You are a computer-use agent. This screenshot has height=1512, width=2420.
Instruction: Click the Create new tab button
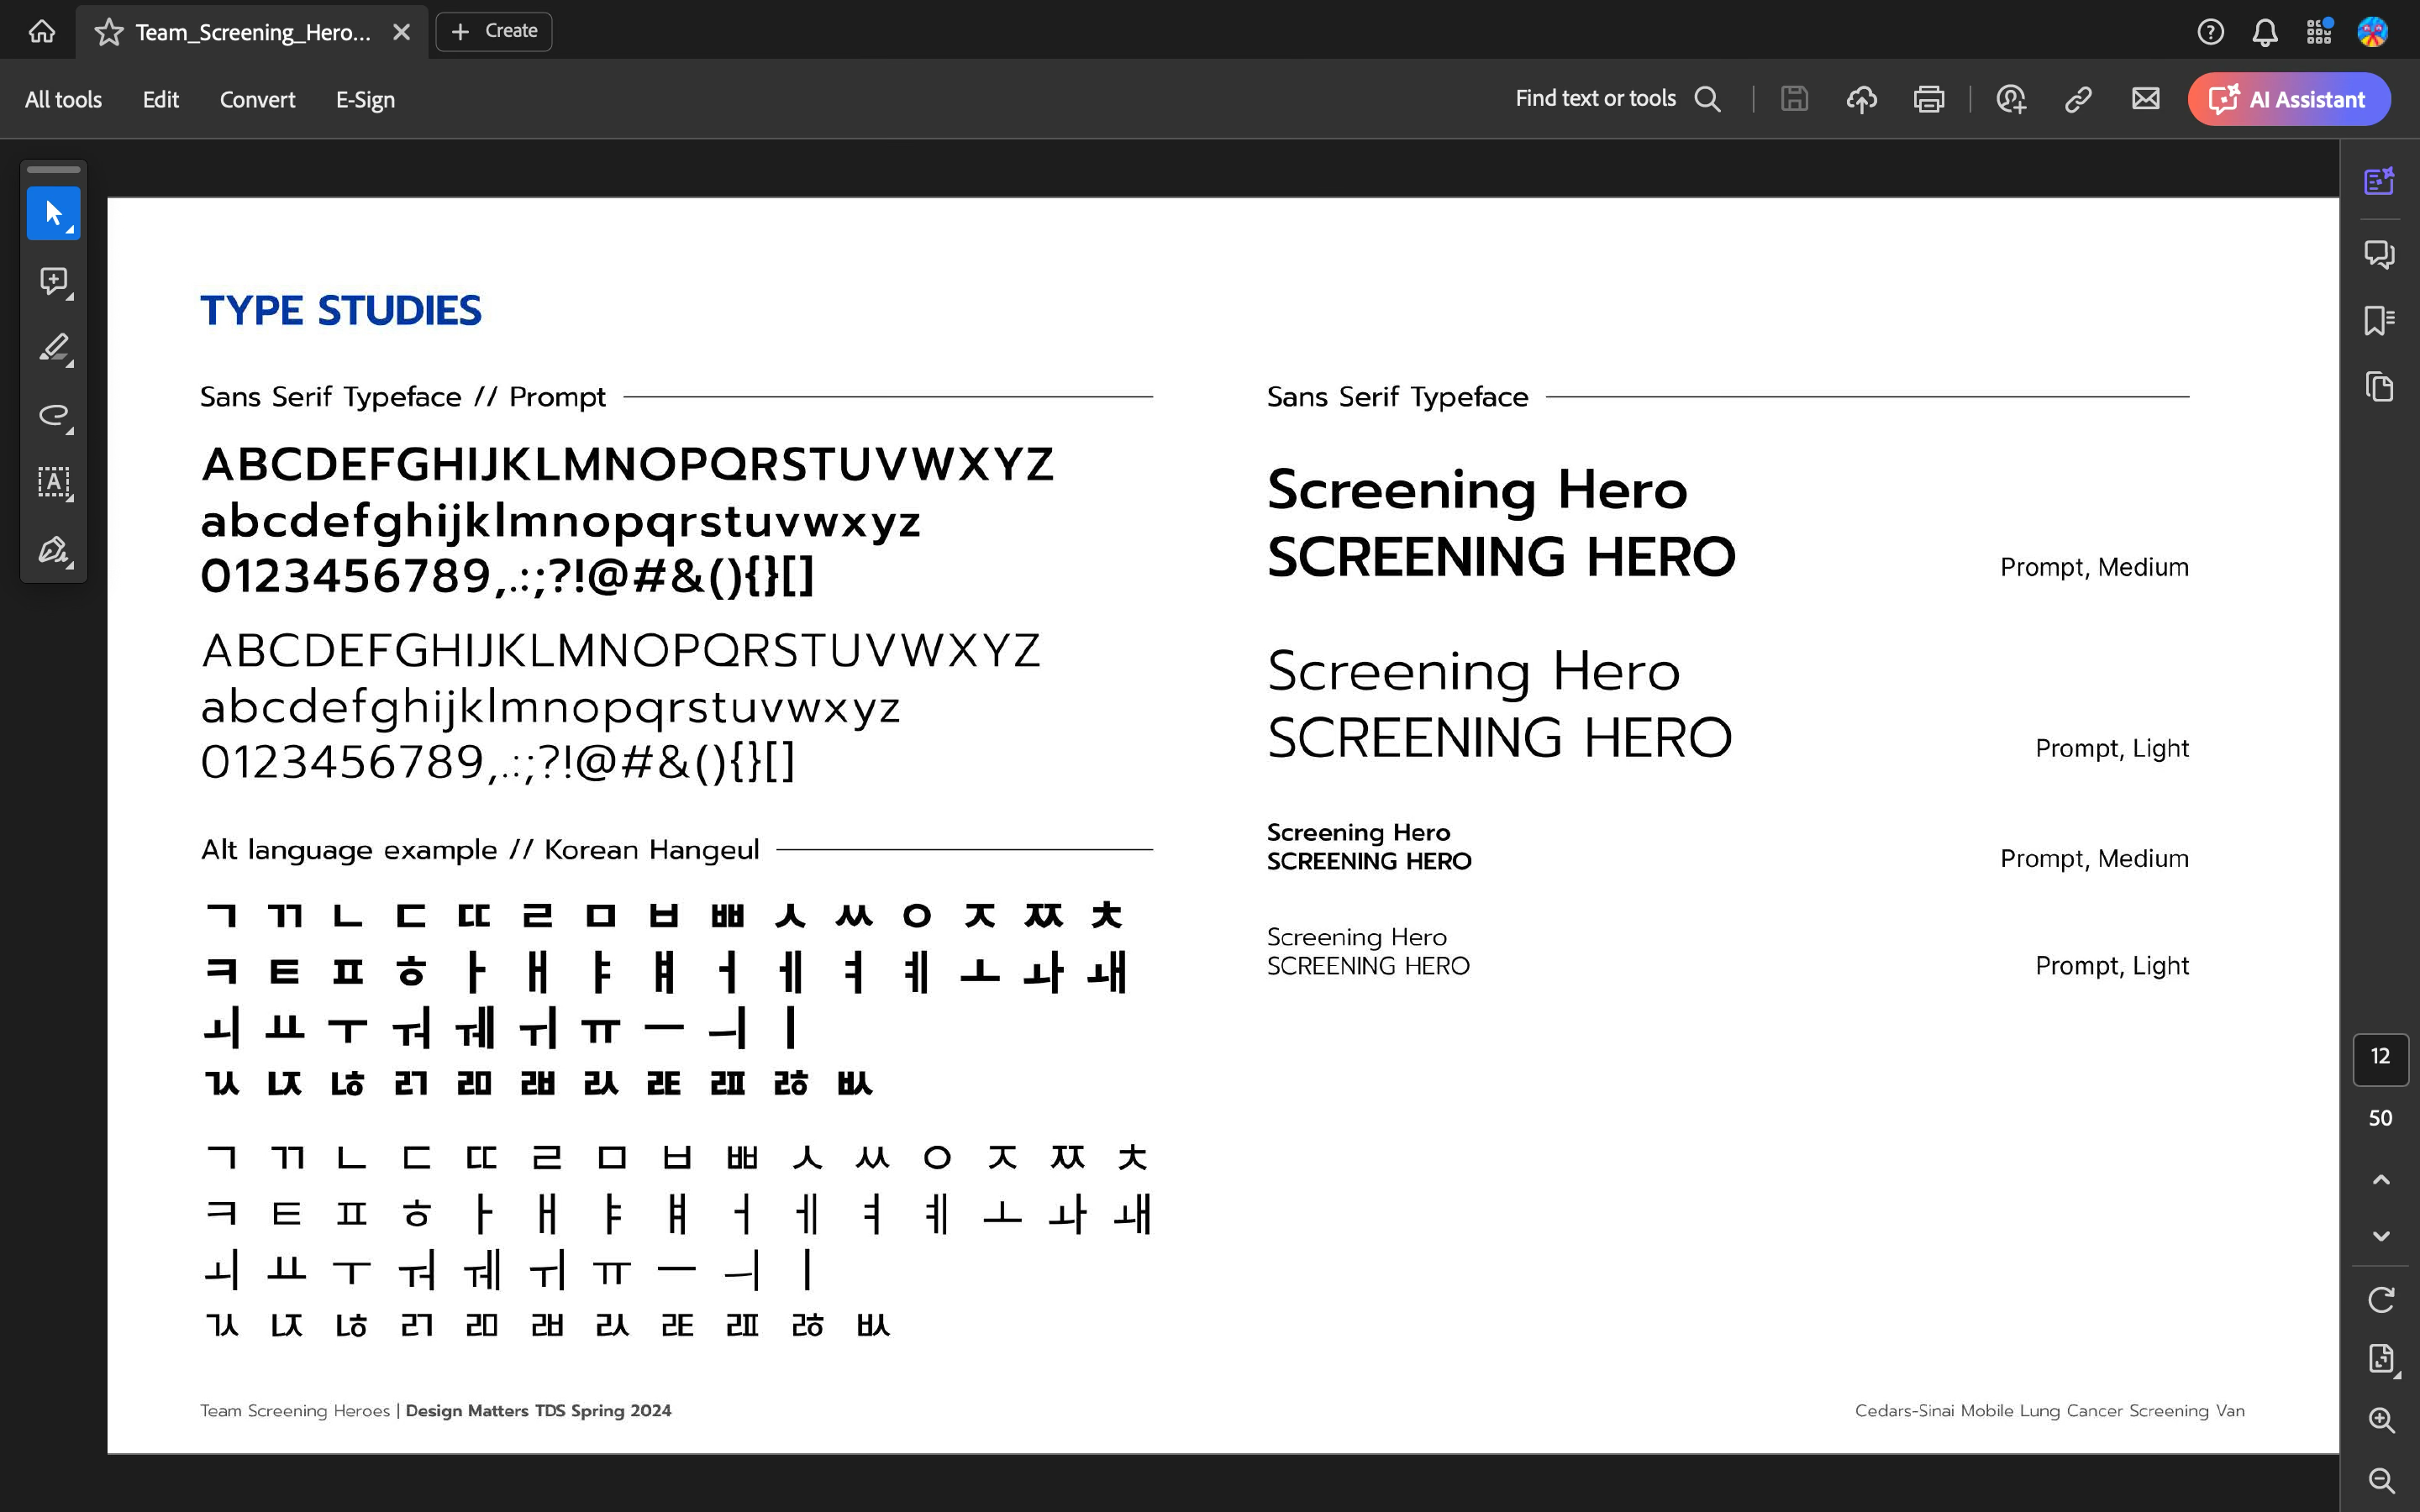coord(494,31)
